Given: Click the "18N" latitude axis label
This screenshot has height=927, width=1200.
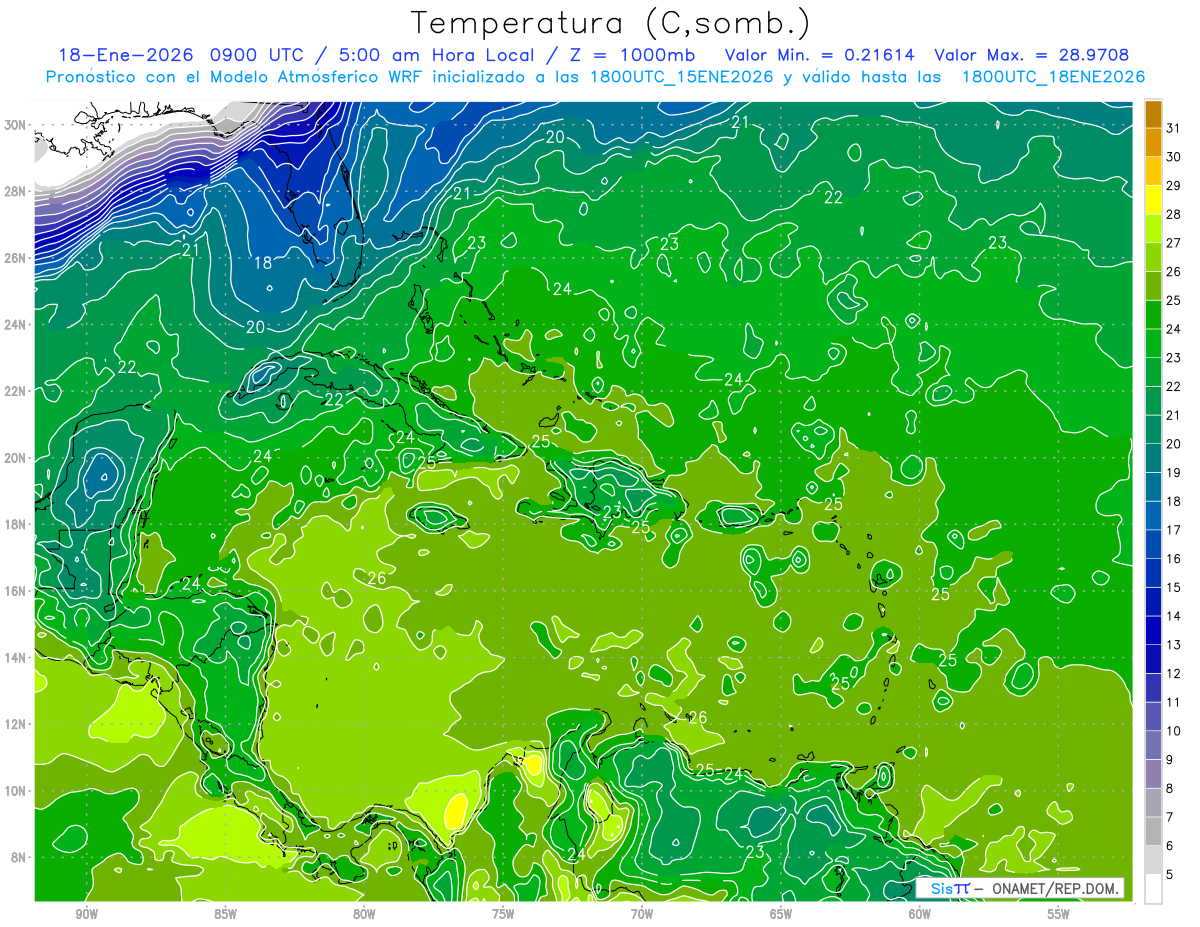Looking at the screenshot, I should 17,524.
